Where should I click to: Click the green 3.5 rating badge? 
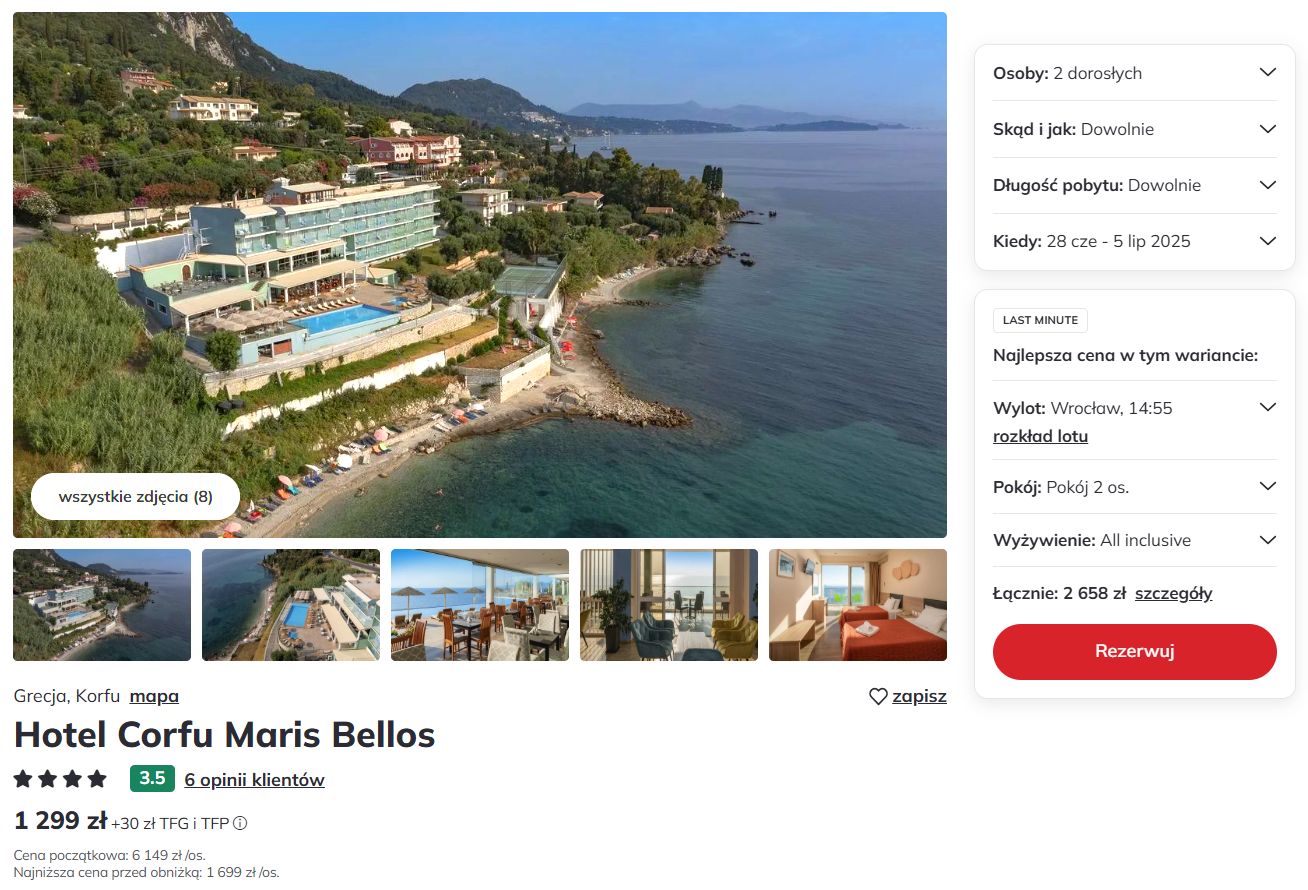click(x=152, y=779)
